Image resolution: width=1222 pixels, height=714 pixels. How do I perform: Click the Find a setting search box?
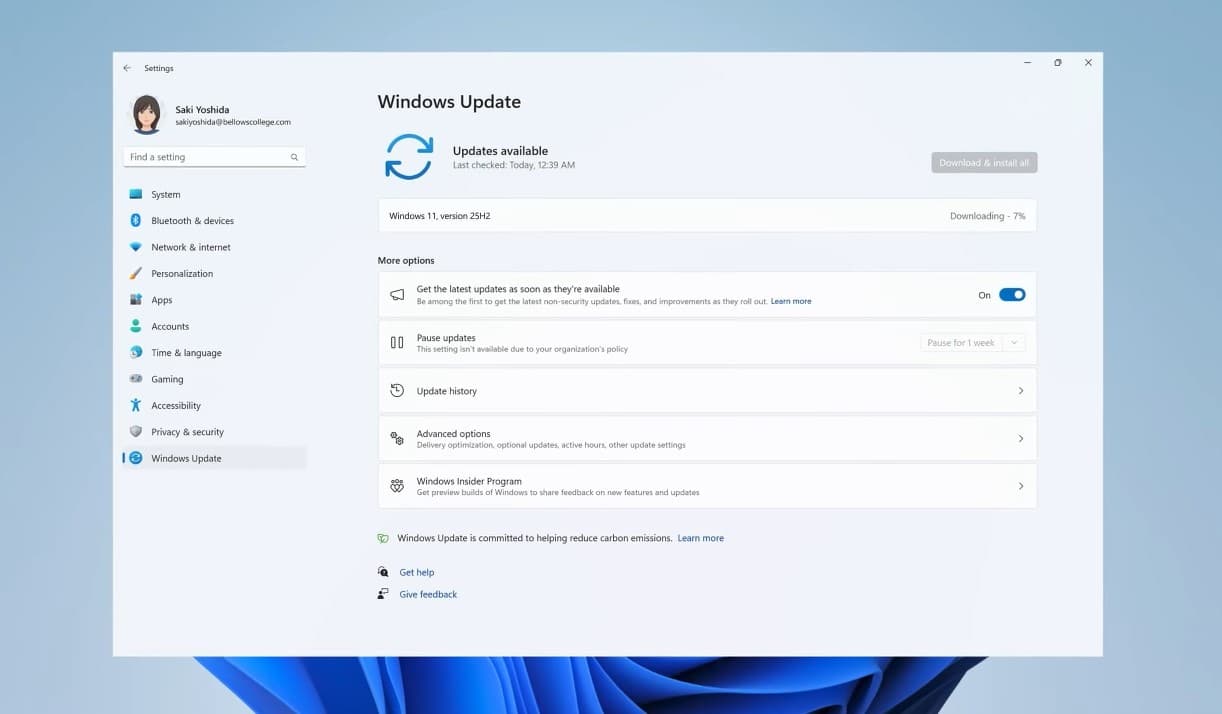[x=208, y=157]
